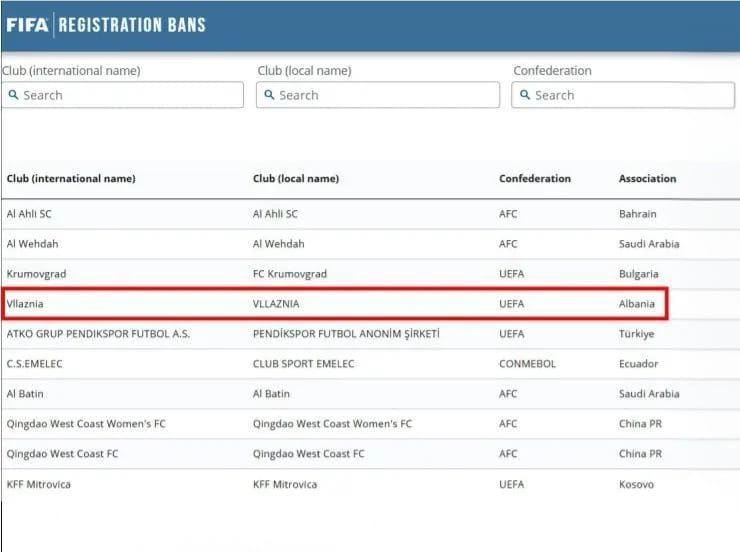Screen dimensions: 740x552
Task: Focus the Club (international name) search field
Action: [x=130, y=95]
